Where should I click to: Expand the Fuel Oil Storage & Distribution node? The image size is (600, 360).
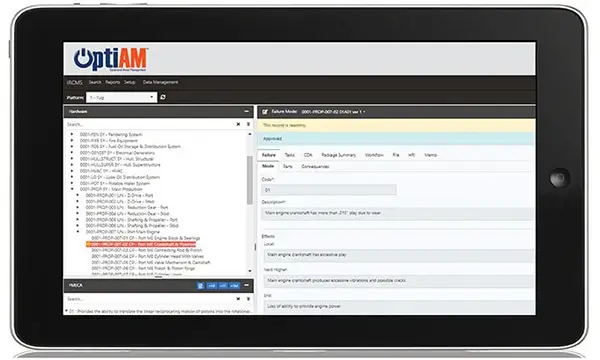(72, 147)
